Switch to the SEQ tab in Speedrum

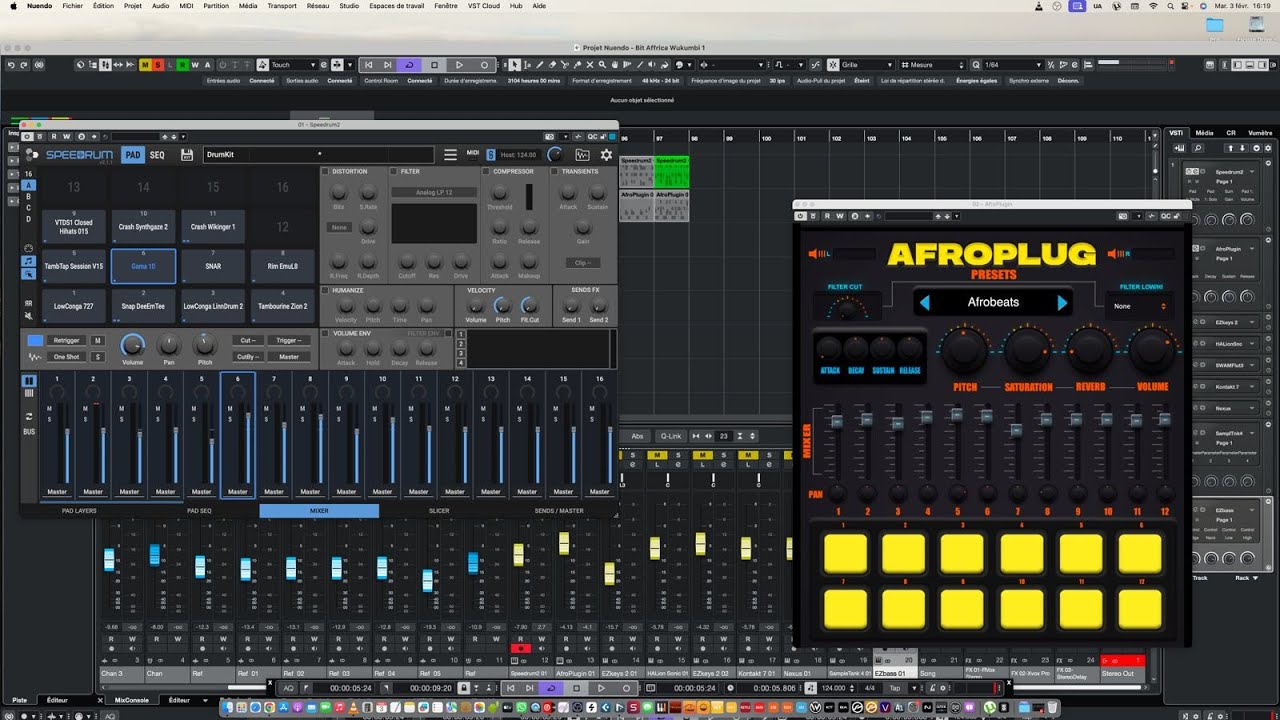(x=157, y=155)
